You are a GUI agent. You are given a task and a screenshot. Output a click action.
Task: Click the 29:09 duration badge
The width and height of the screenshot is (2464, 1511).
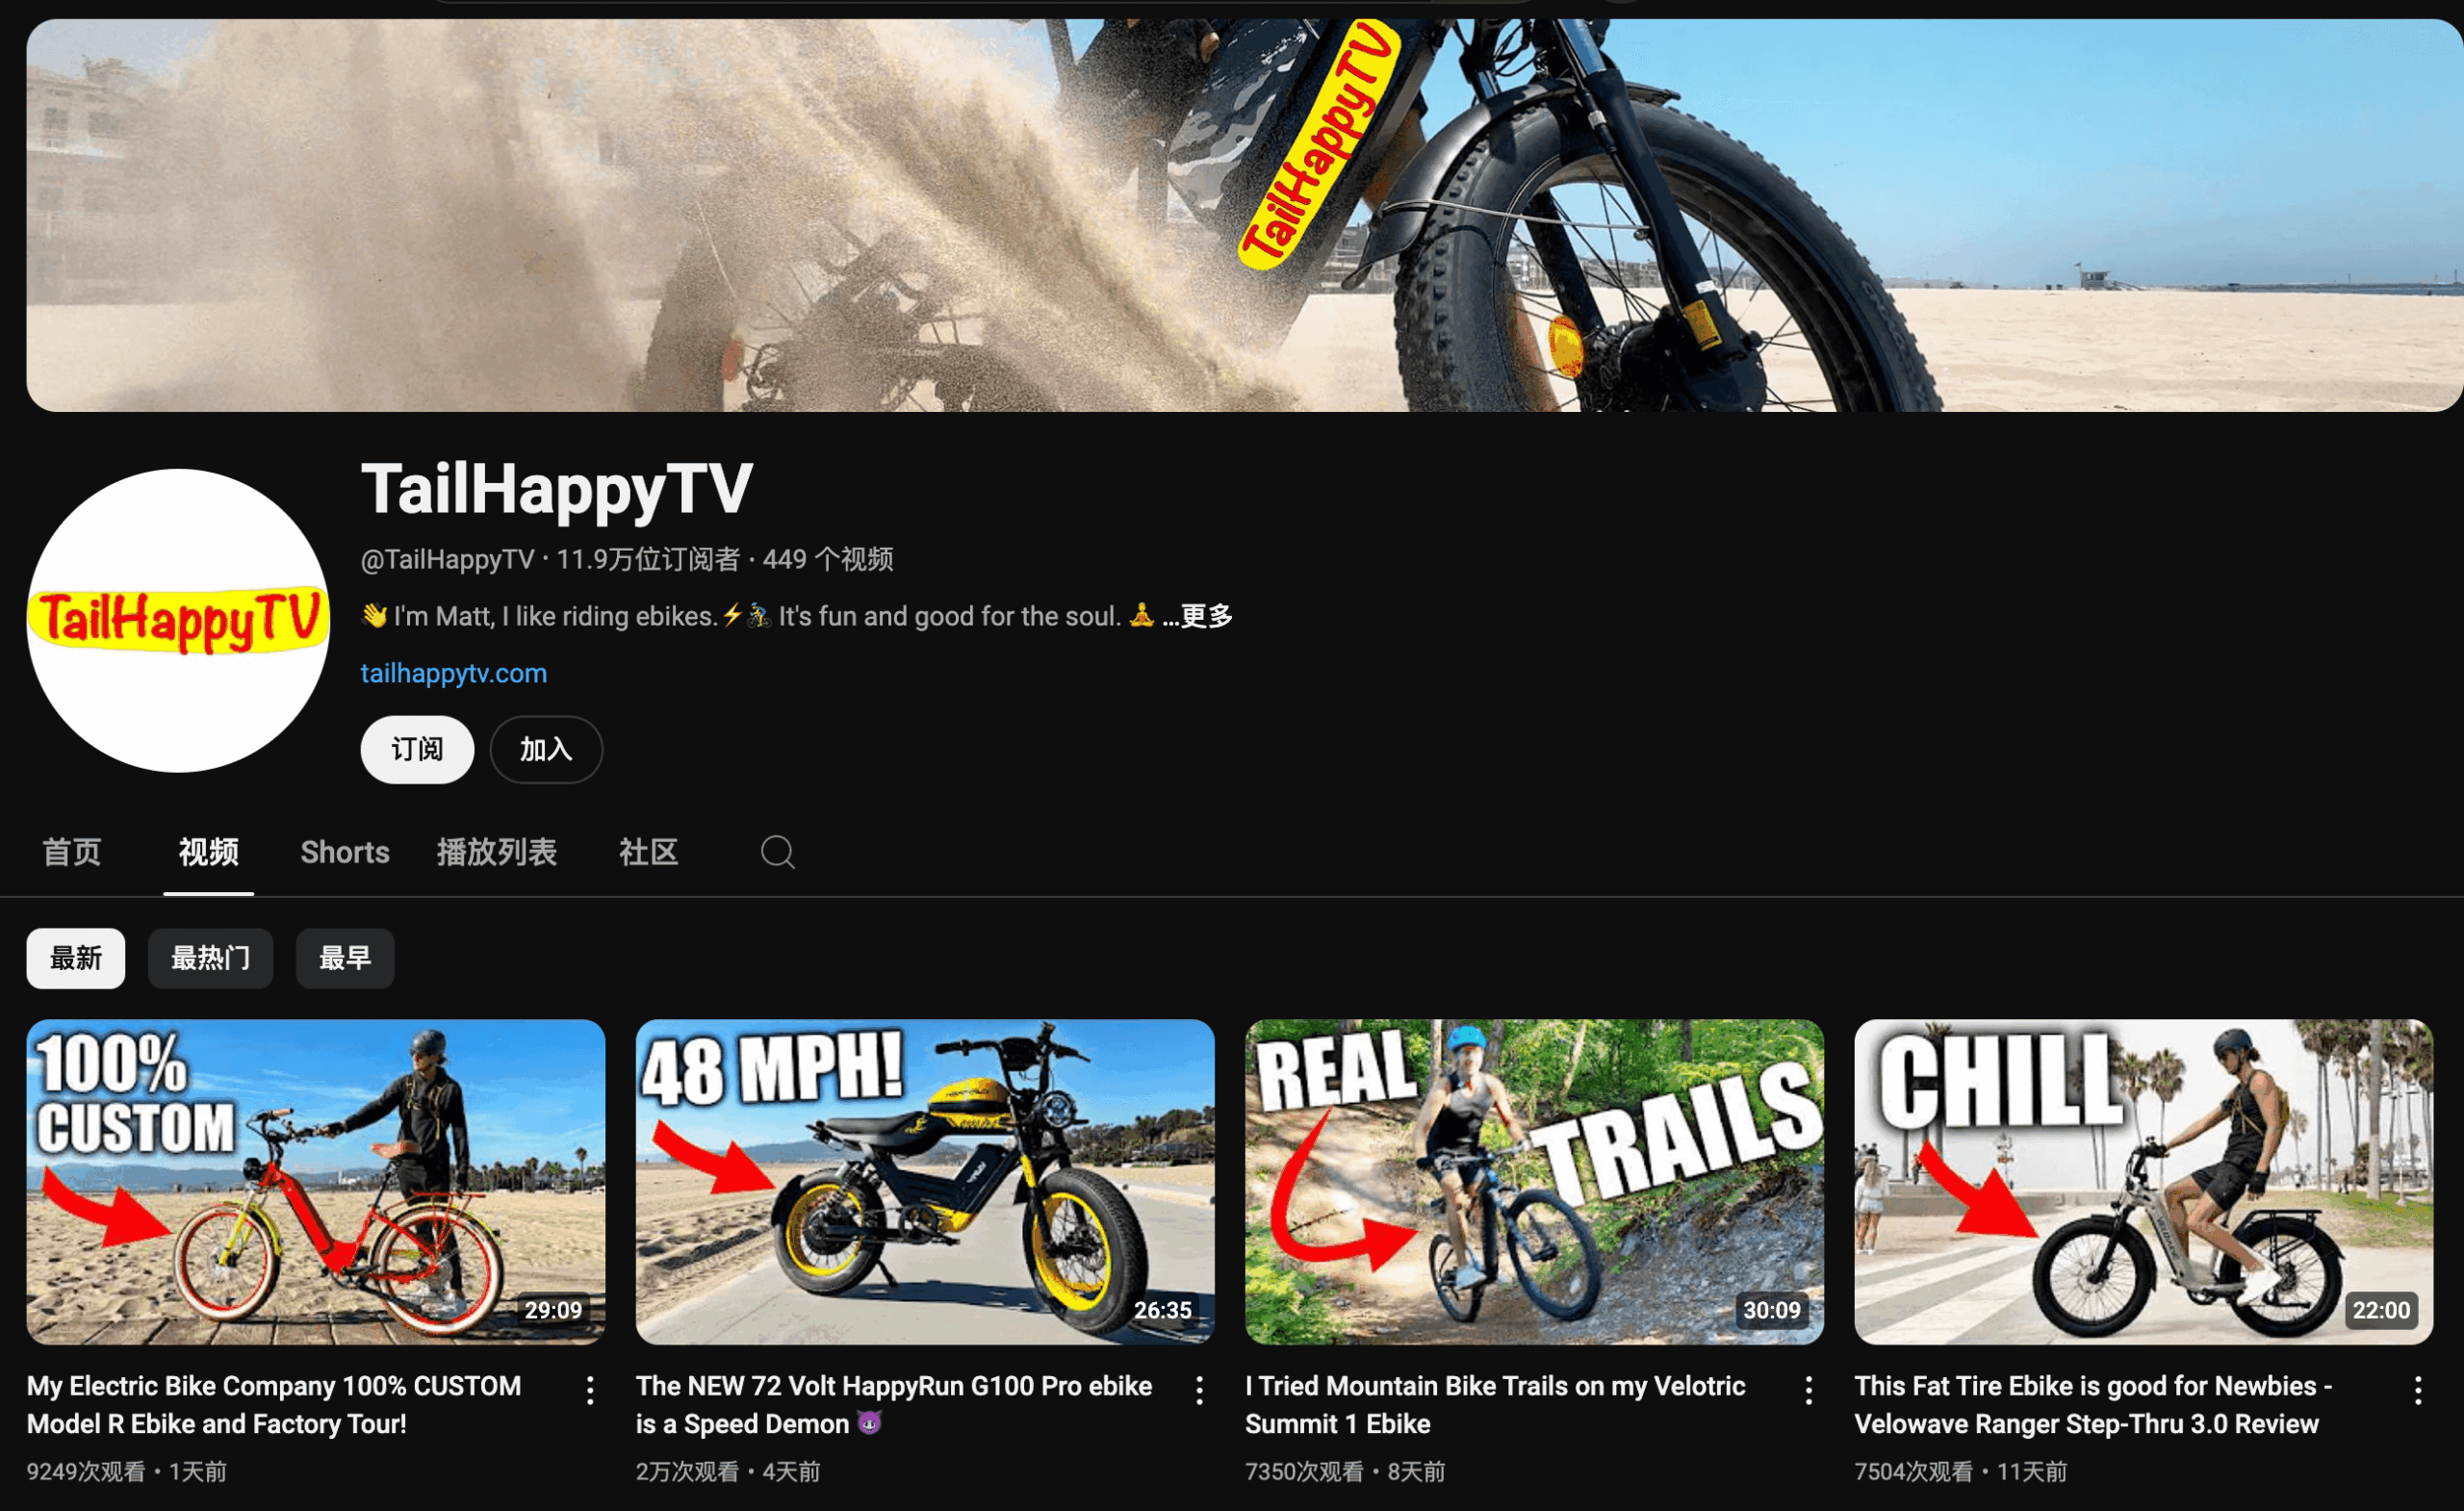(553, 1310)
